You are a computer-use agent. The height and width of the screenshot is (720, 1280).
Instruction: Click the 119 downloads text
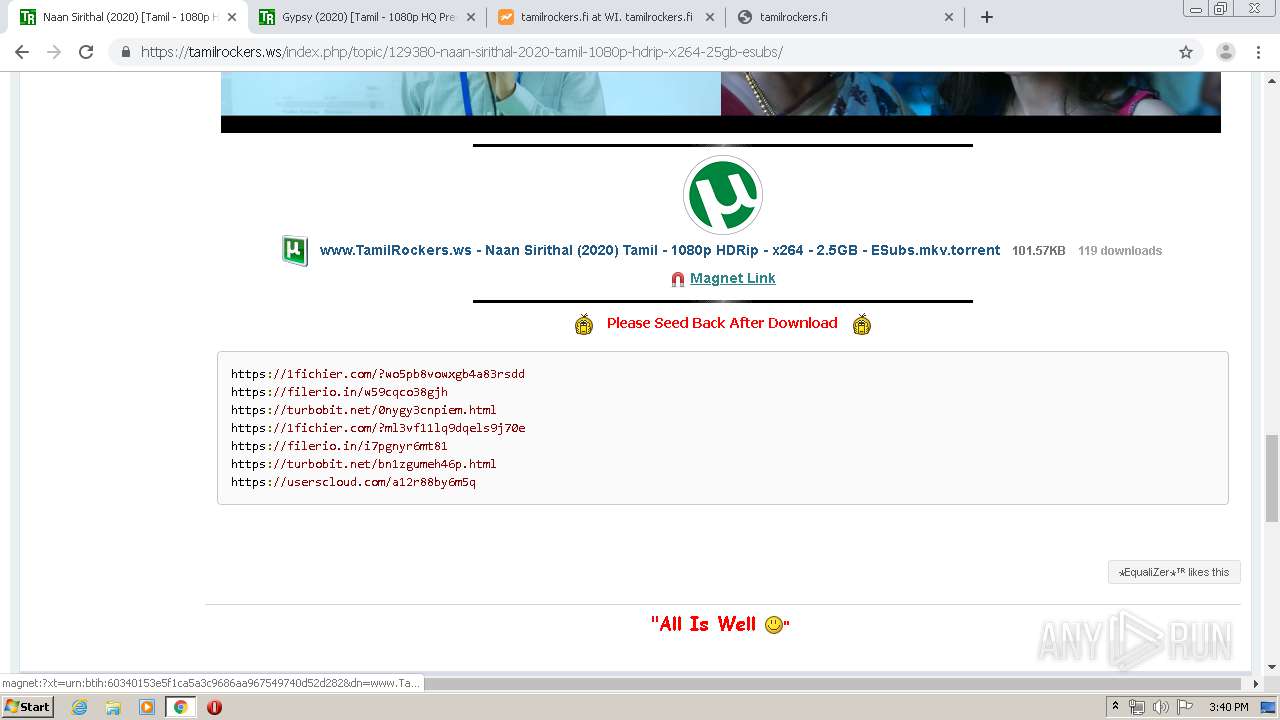click(x=1120, y=251)
